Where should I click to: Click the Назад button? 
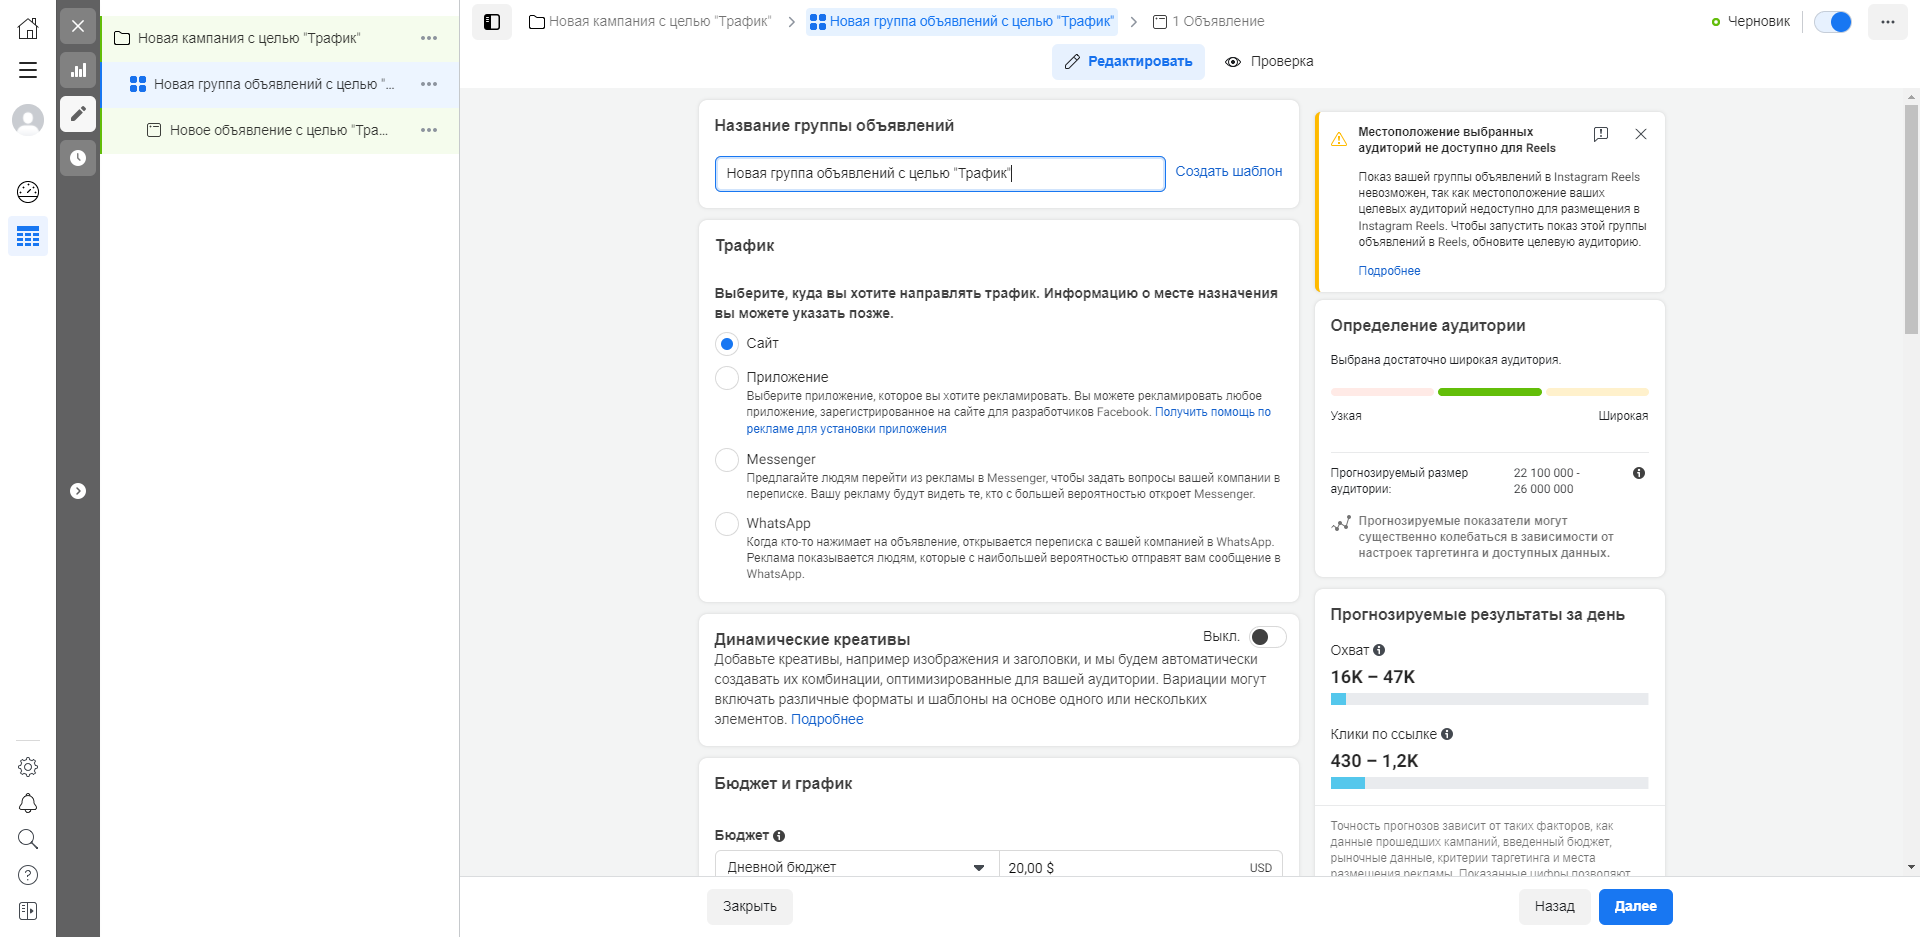pyautogui.click(x=1555, y=907)
